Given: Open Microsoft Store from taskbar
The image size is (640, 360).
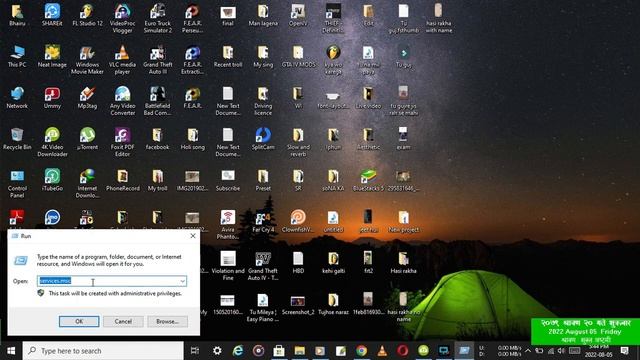Looking at the screenshot, I should pyautogui.click(x=279, y=351).
